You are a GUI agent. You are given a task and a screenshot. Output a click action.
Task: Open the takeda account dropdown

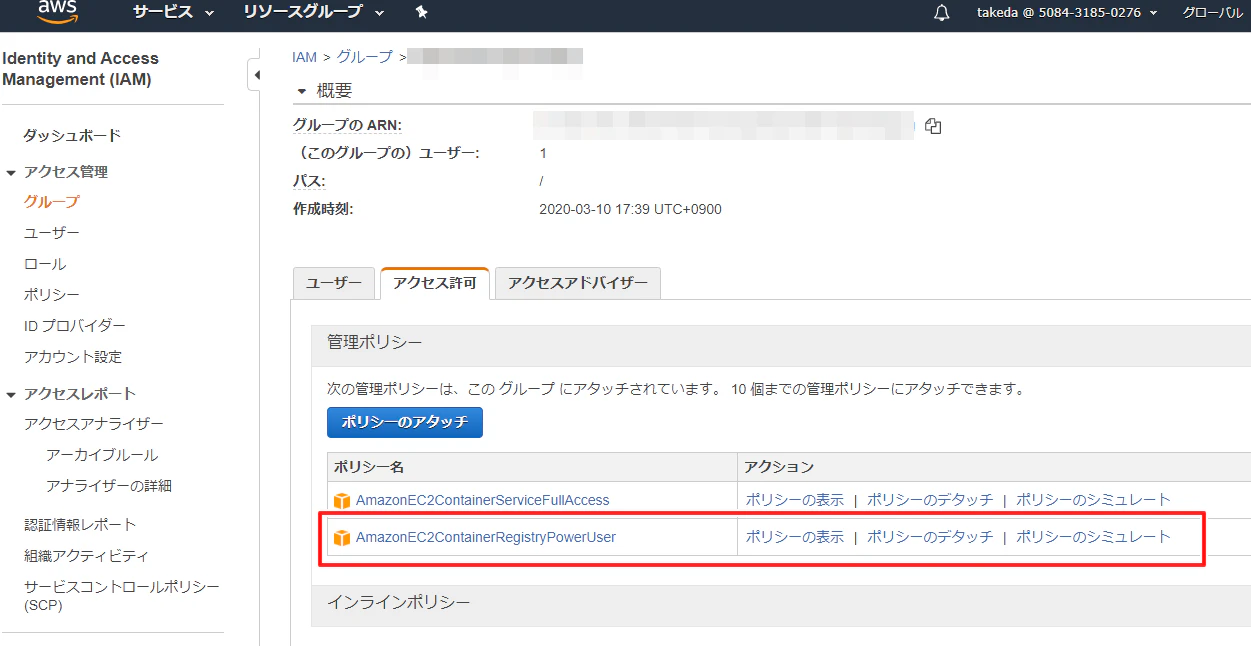[1067, 12]
